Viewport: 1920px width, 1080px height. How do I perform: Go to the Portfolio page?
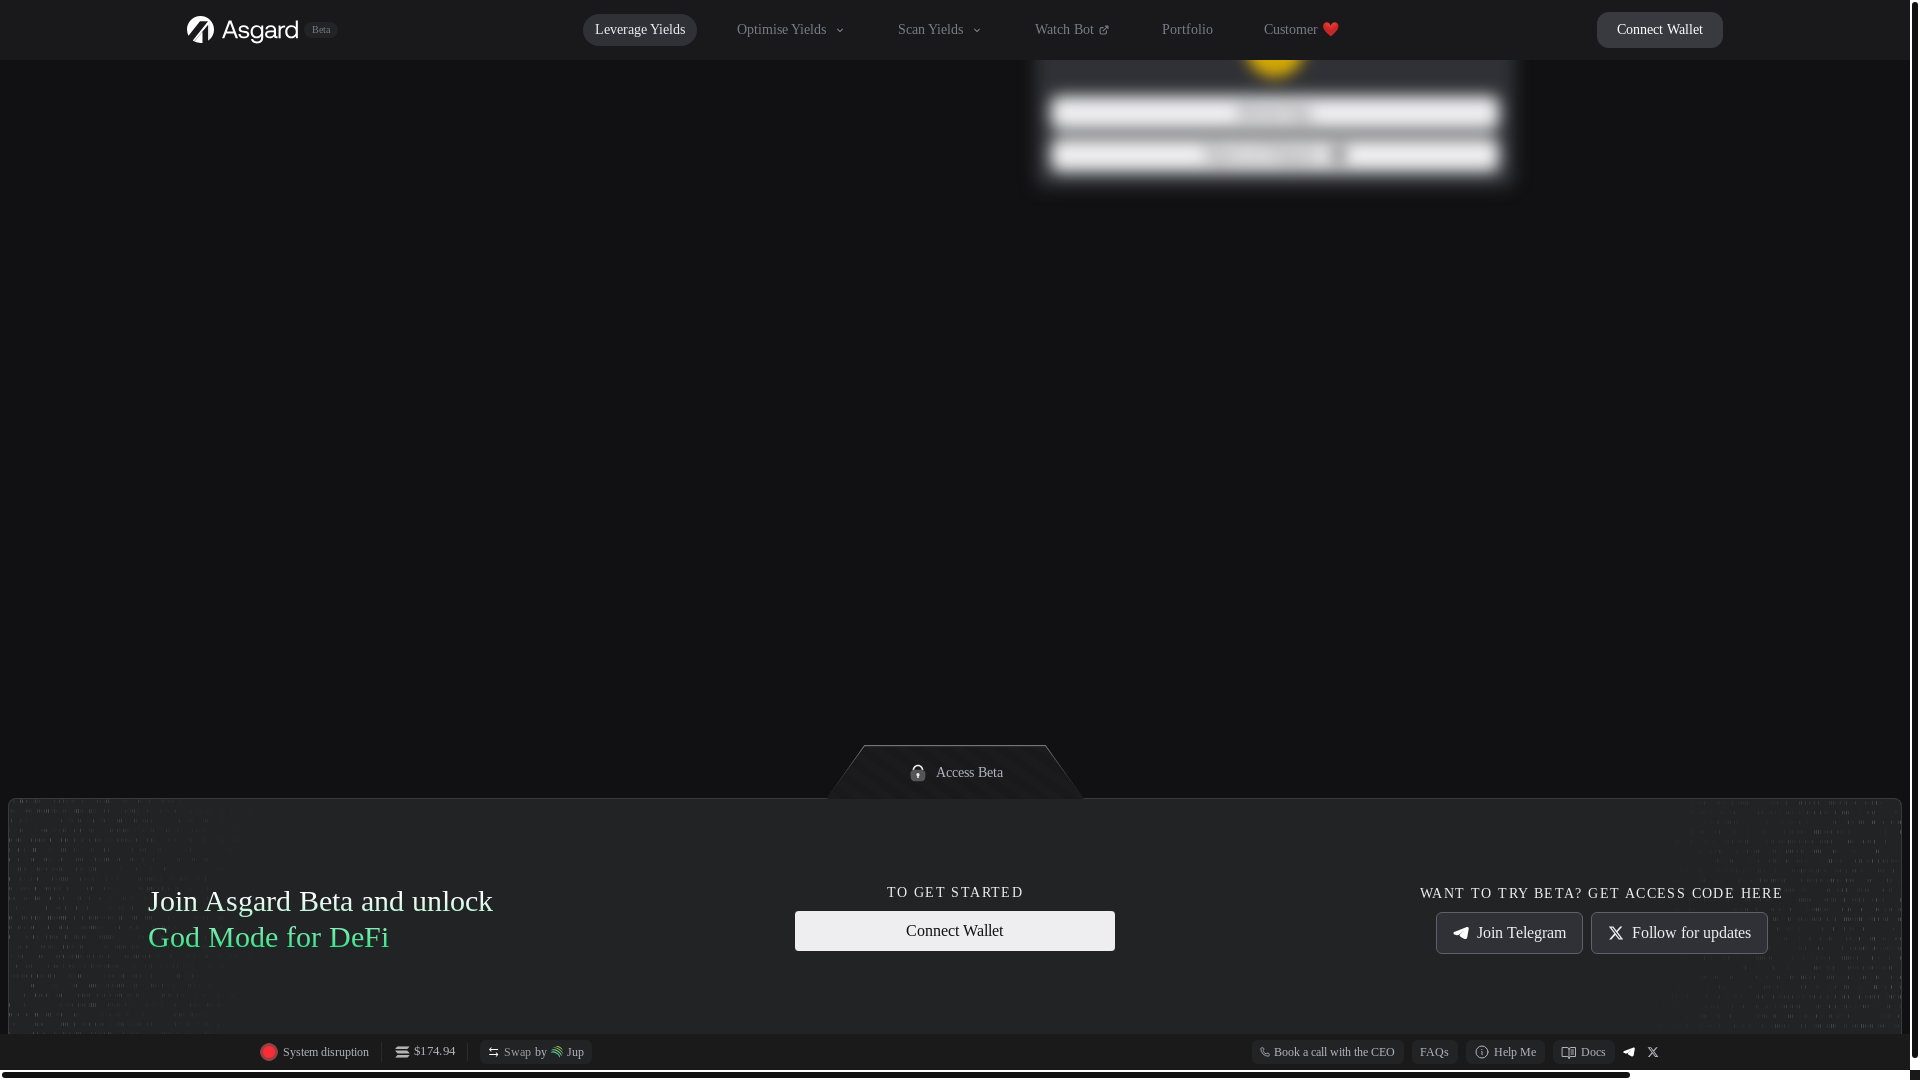1187,30
